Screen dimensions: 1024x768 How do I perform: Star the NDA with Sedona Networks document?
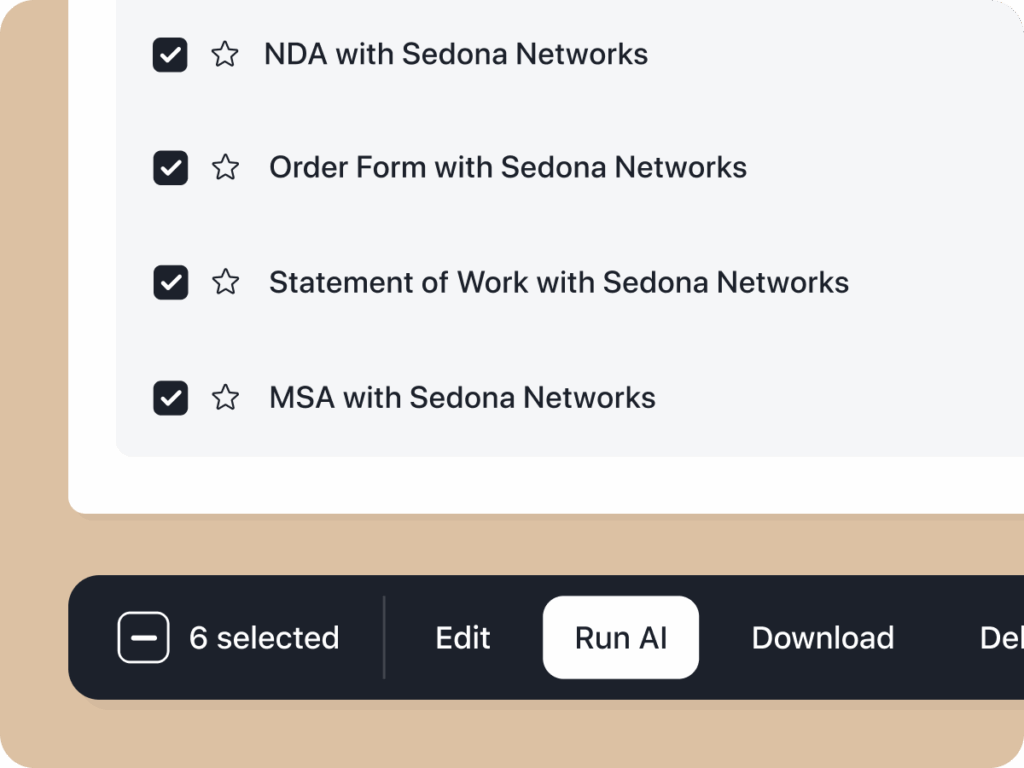(226, 55)
